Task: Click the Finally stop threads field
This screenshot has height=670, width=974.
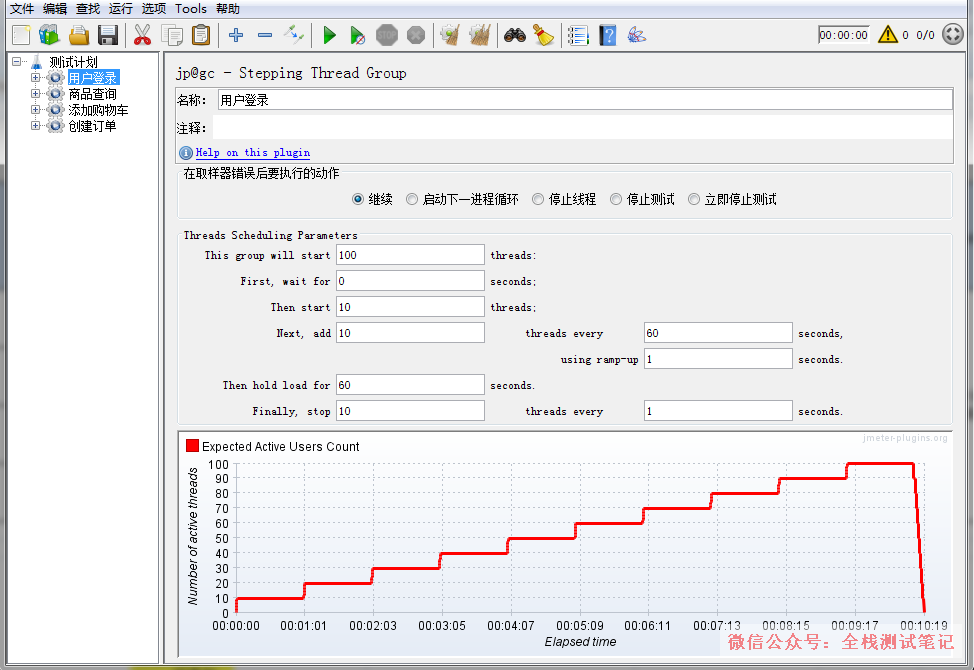Action: point(410,412)
